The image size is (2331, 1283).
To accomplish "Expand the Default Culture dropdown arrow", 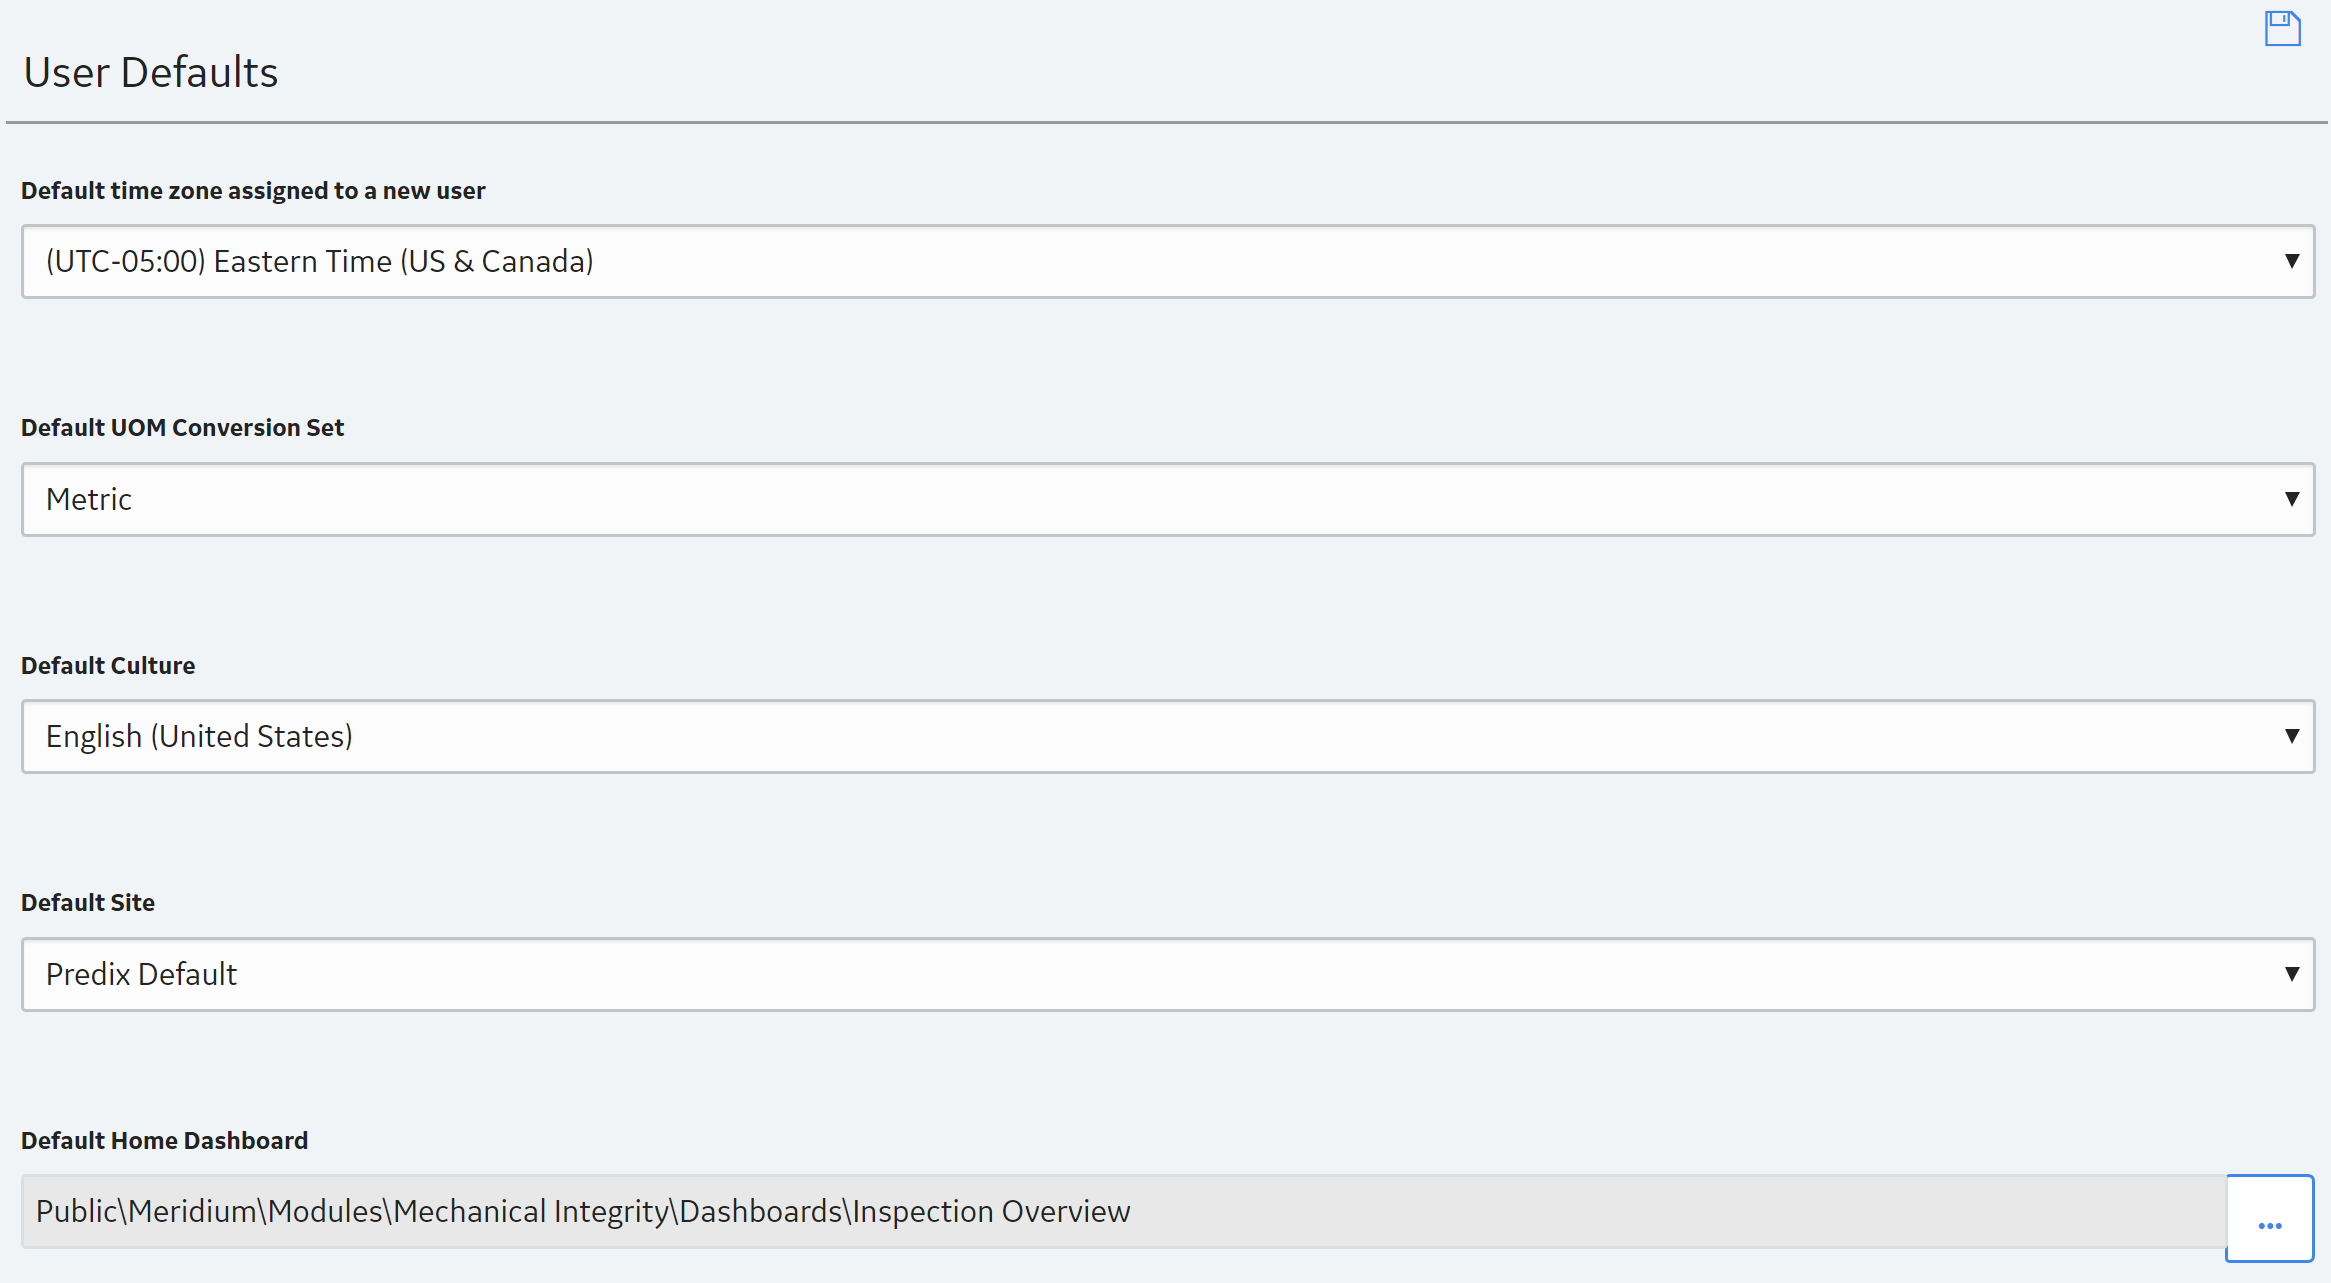I will pyautogui.click(x=2291, y=736).
